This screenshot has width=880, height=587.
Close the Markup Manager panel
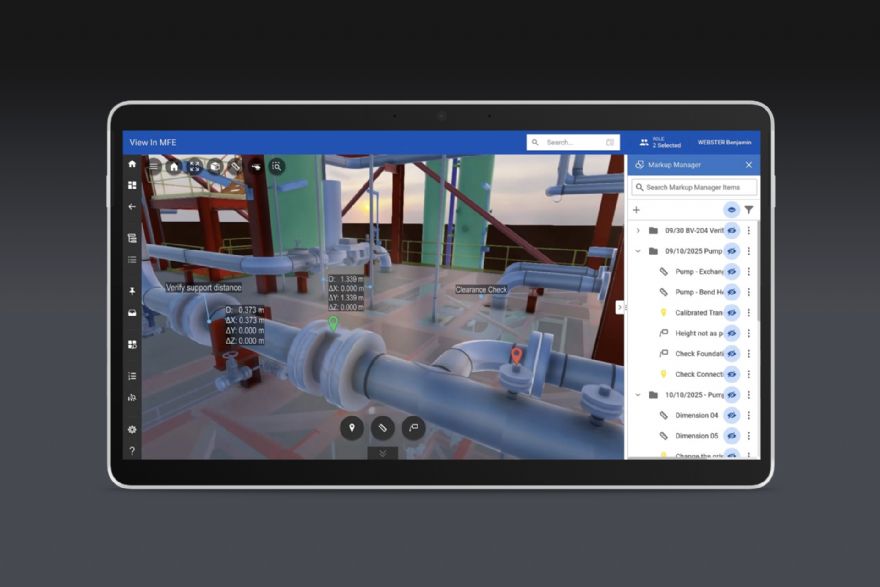point(748,165)
